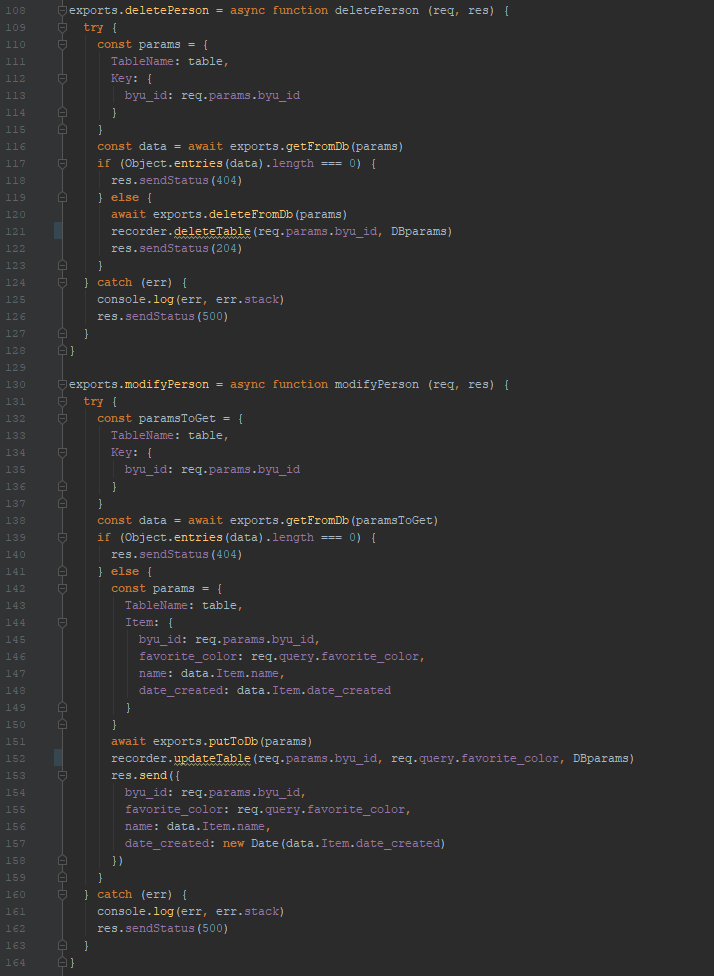Fold the Key object on line 112
This screenshot has width=714, height=976.
click(62, 78)
